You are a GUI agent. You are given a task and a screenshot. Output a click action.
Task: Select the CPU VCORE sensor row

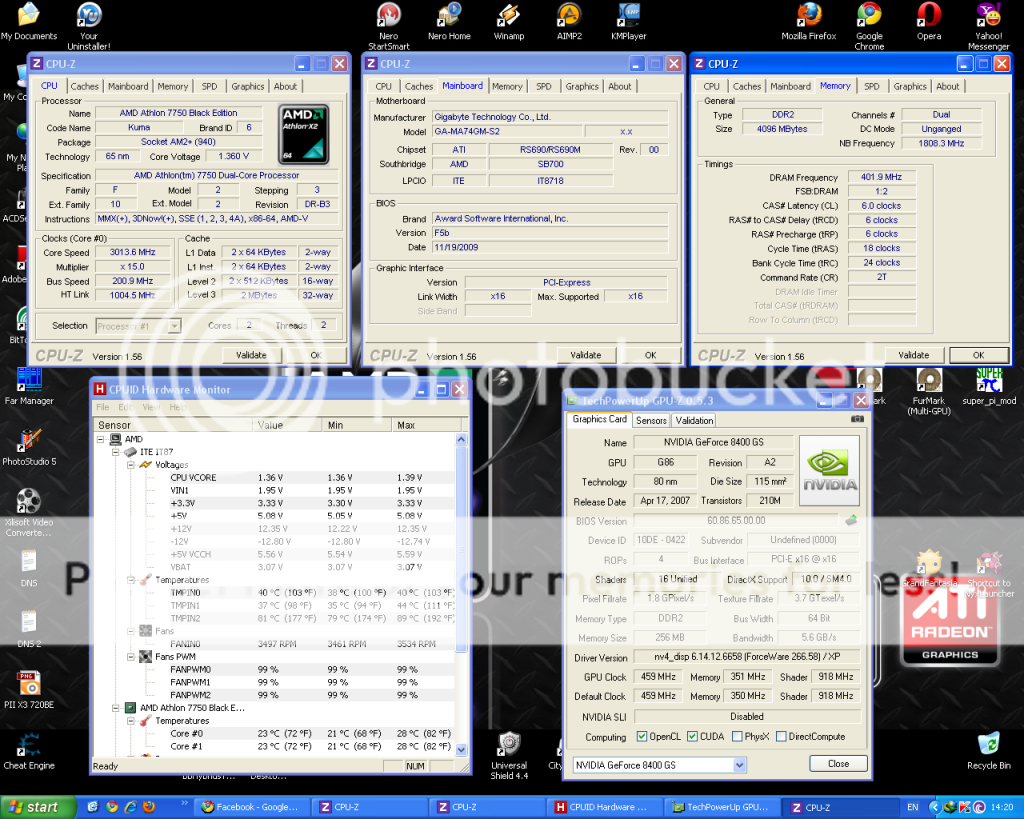point(276,477)
